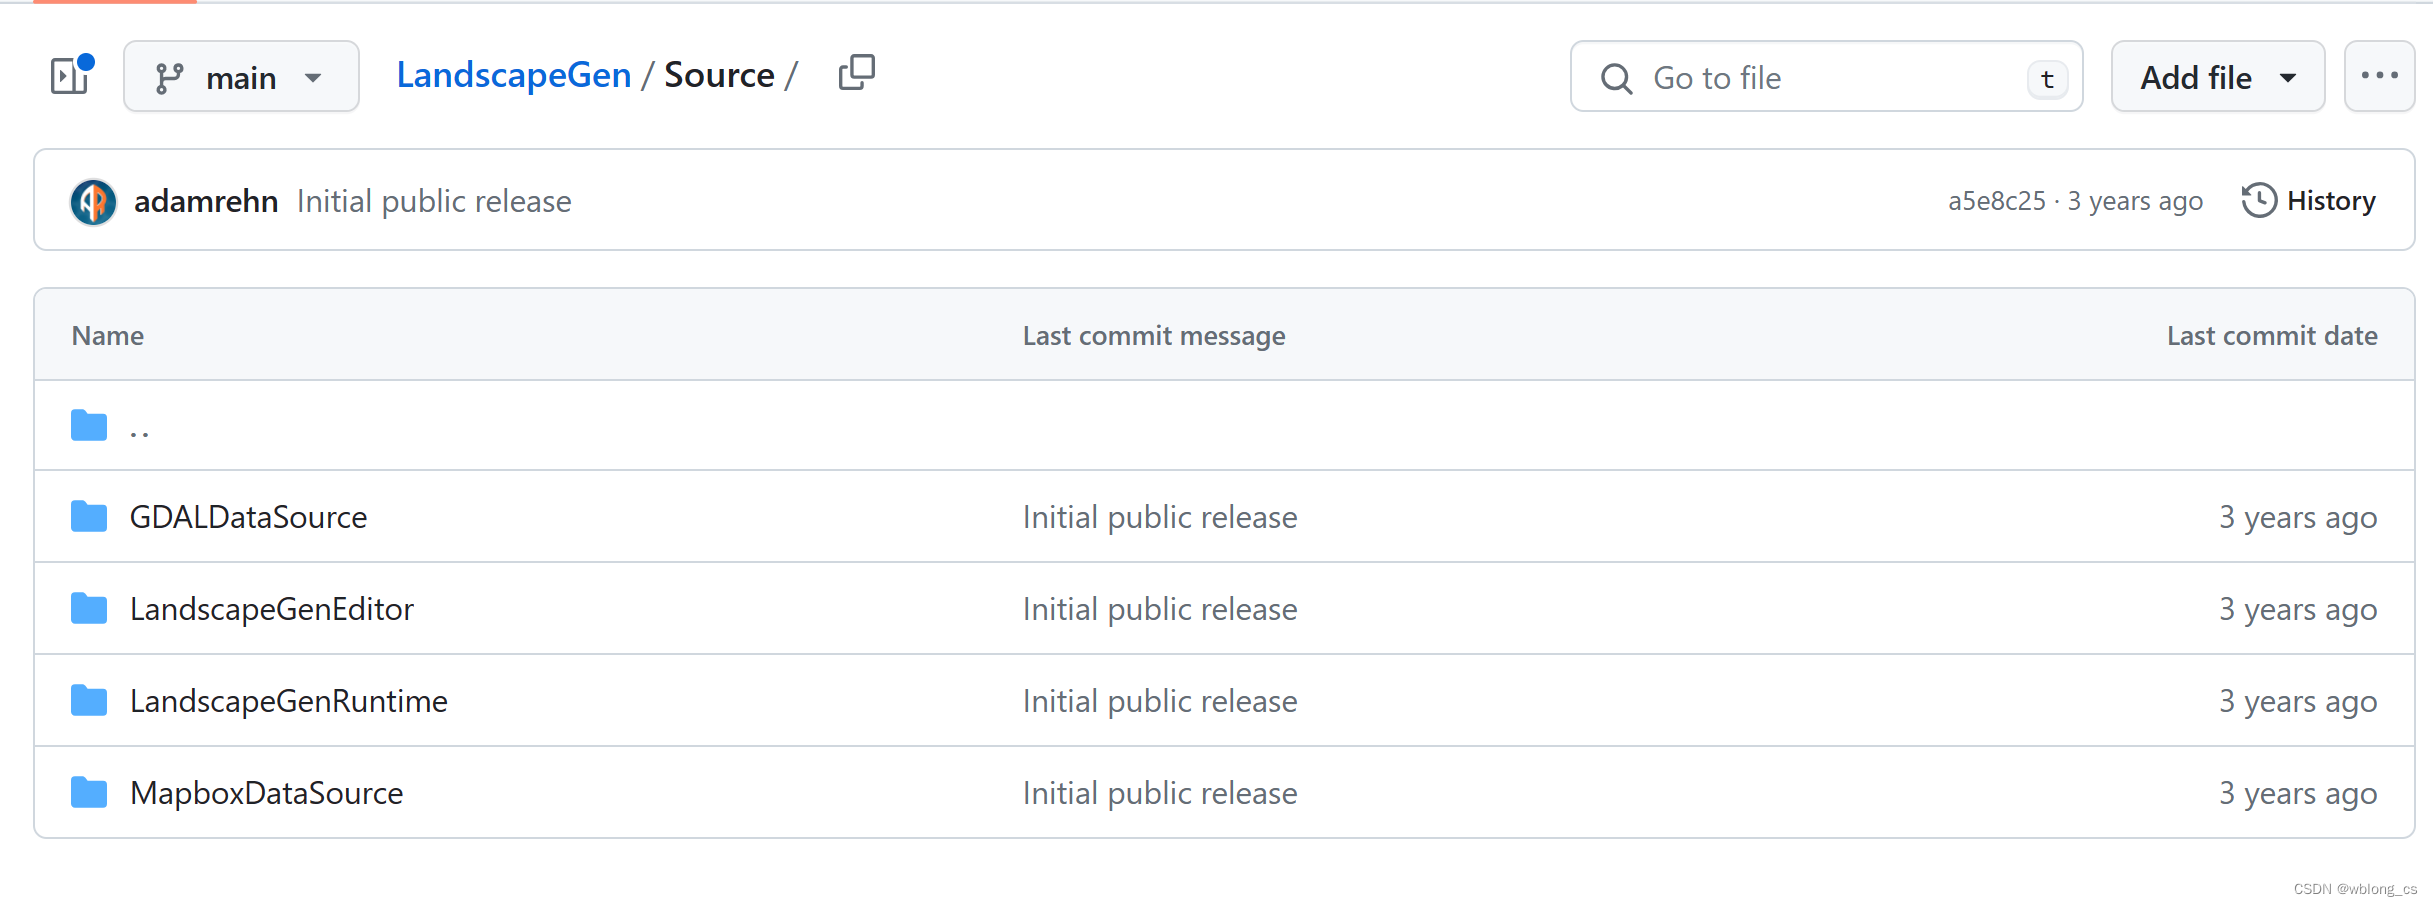Copy the Source folder path
2433x906 pixels.
[856, 73]
